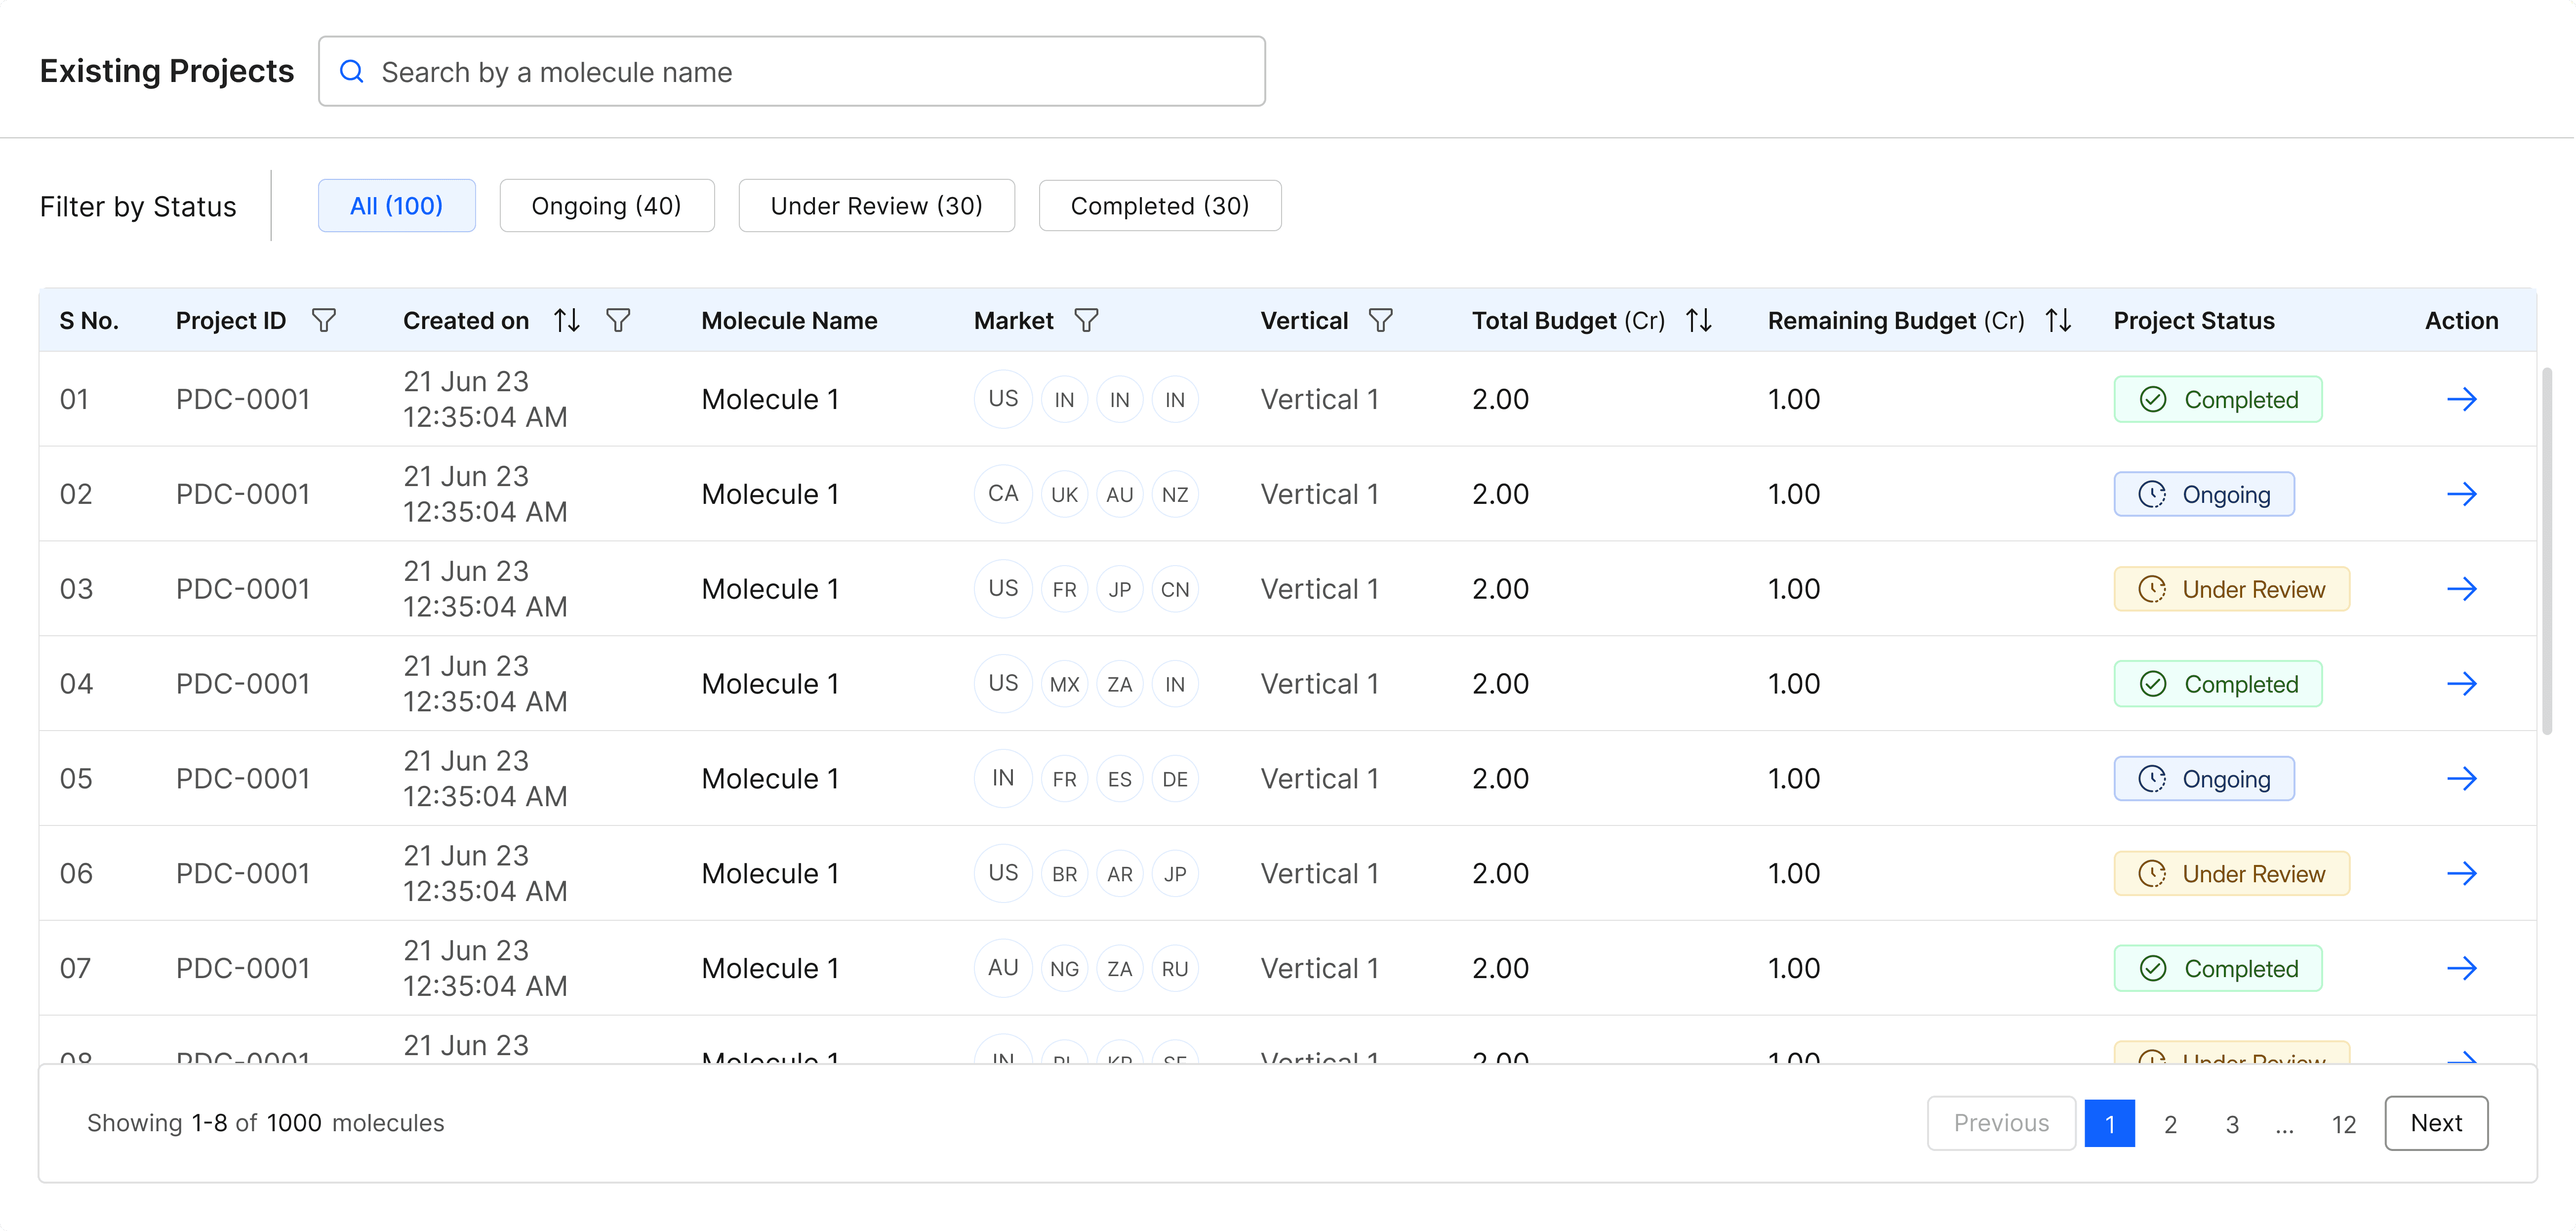
Task: Open project in row 07 via arrow
Action: (x=2461, y=968)
